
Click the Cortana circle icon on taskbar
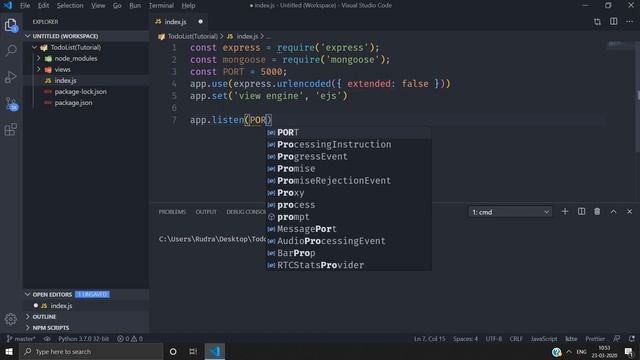click(173, 351)
